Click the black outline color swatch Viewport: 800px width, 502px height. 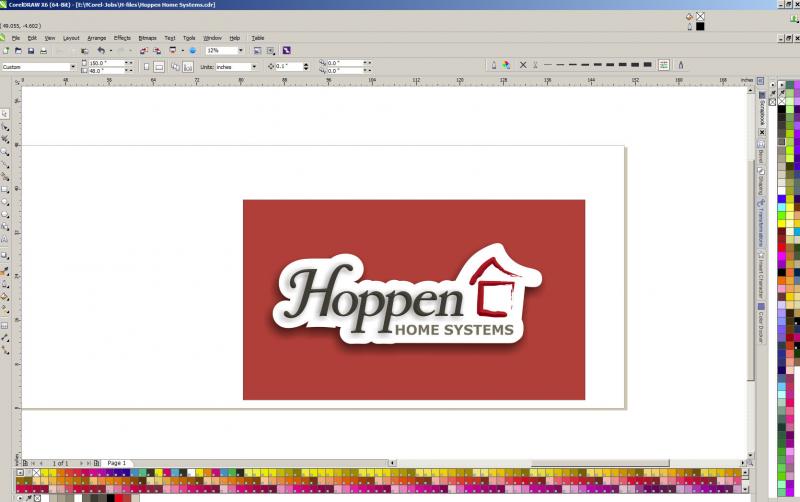[700, 26]
